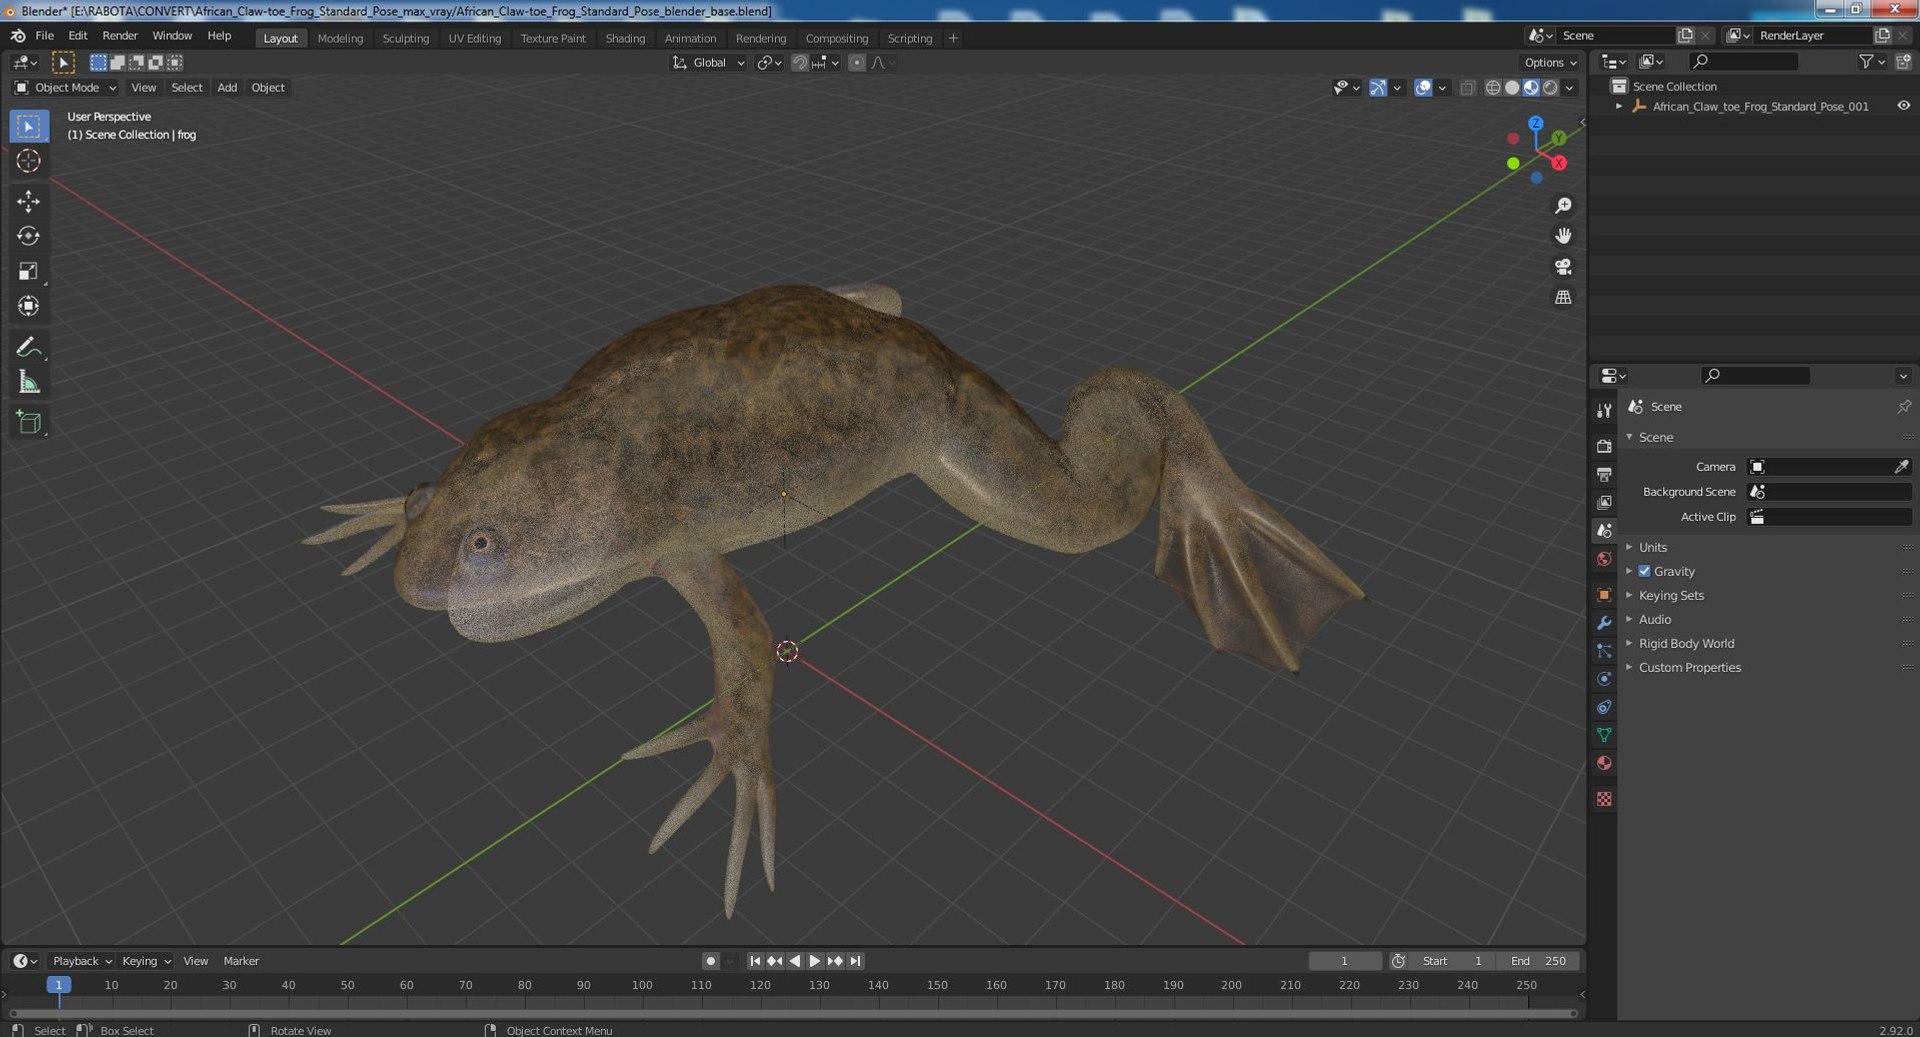Hide African_Claw_toe_Frog object with eye icon

coord(1903,106)
